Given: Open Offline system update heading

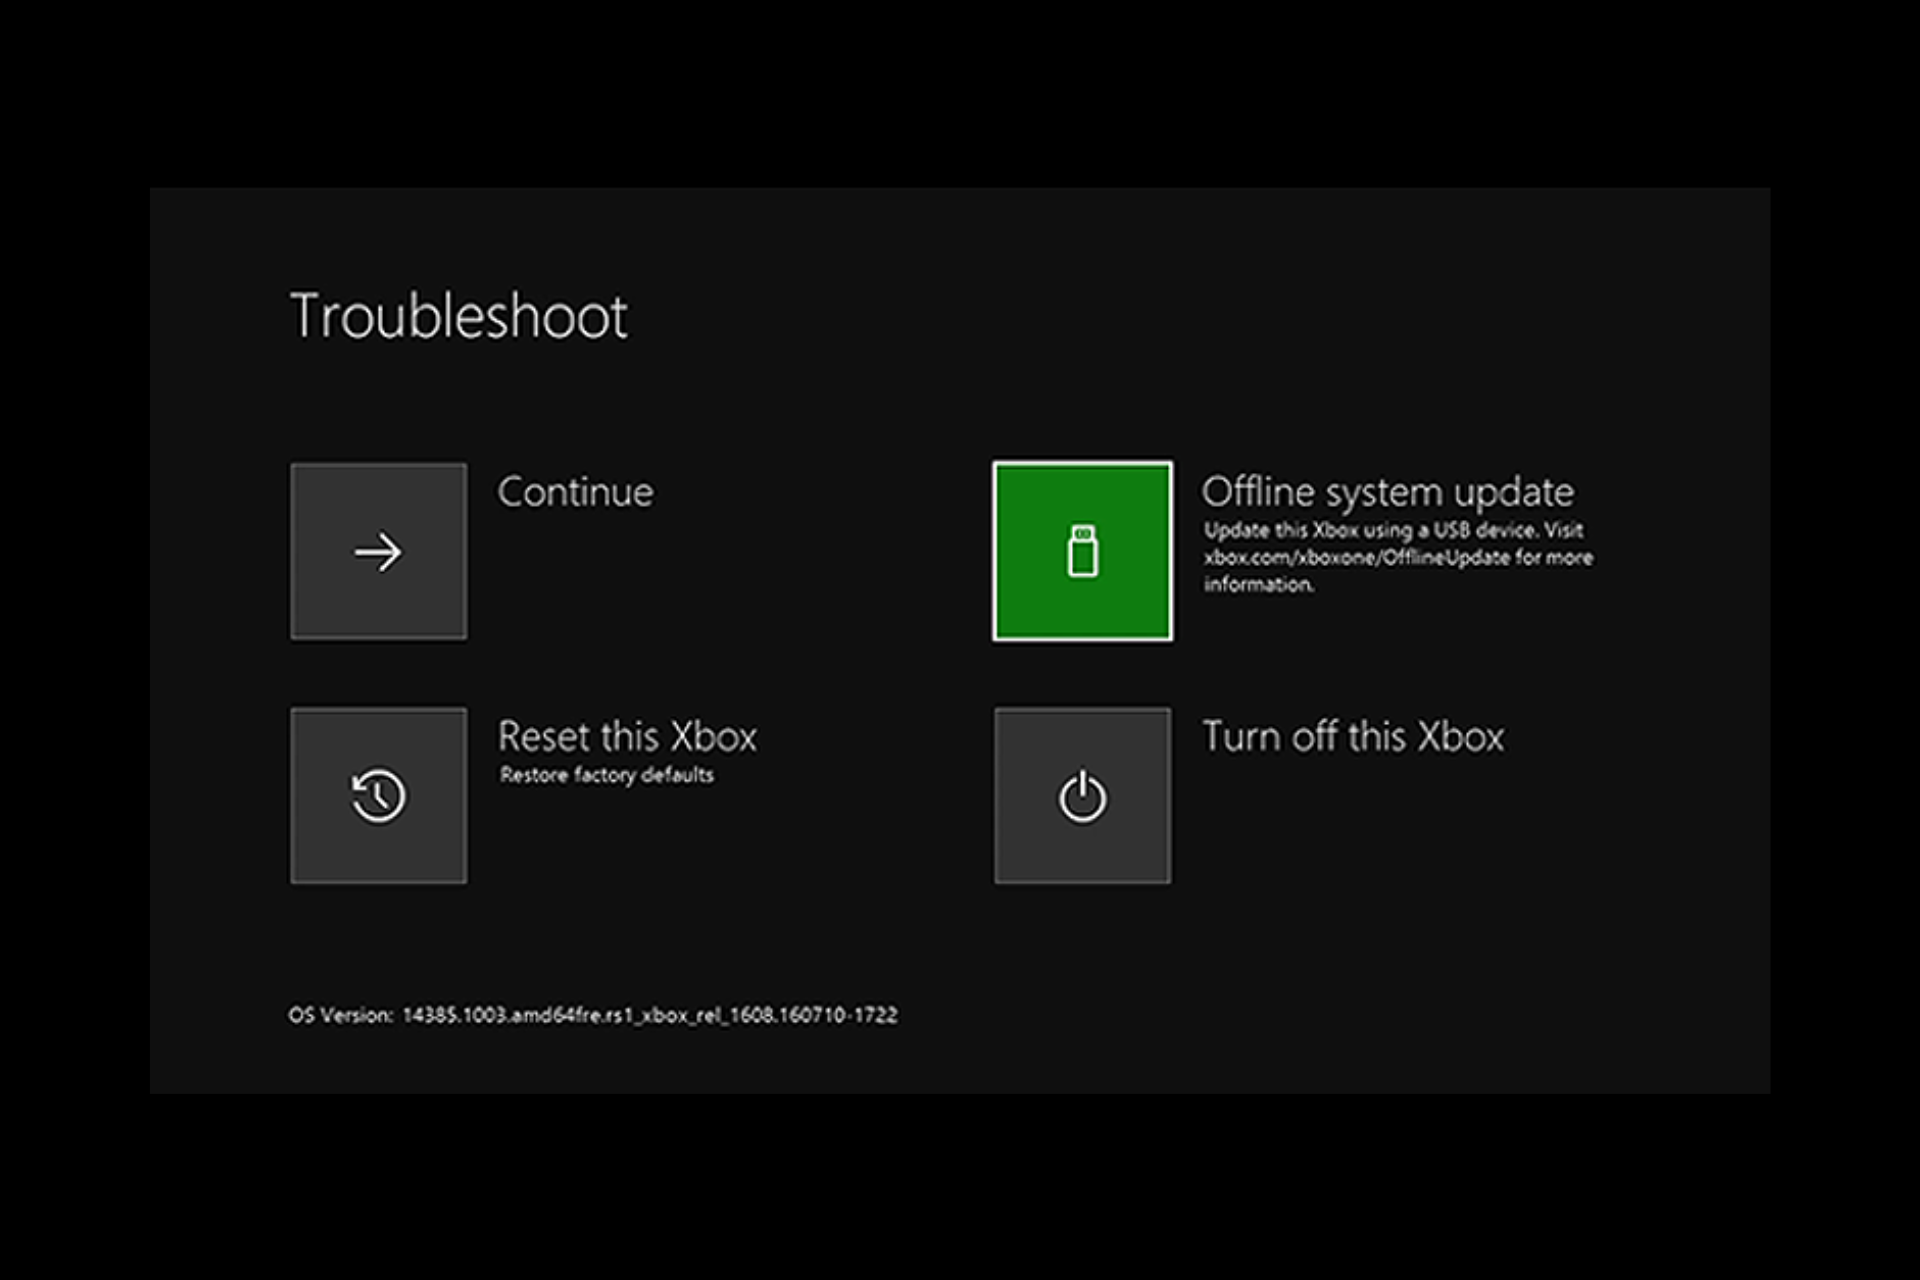Looking at the screenshot, I should tap(1387, 492).
